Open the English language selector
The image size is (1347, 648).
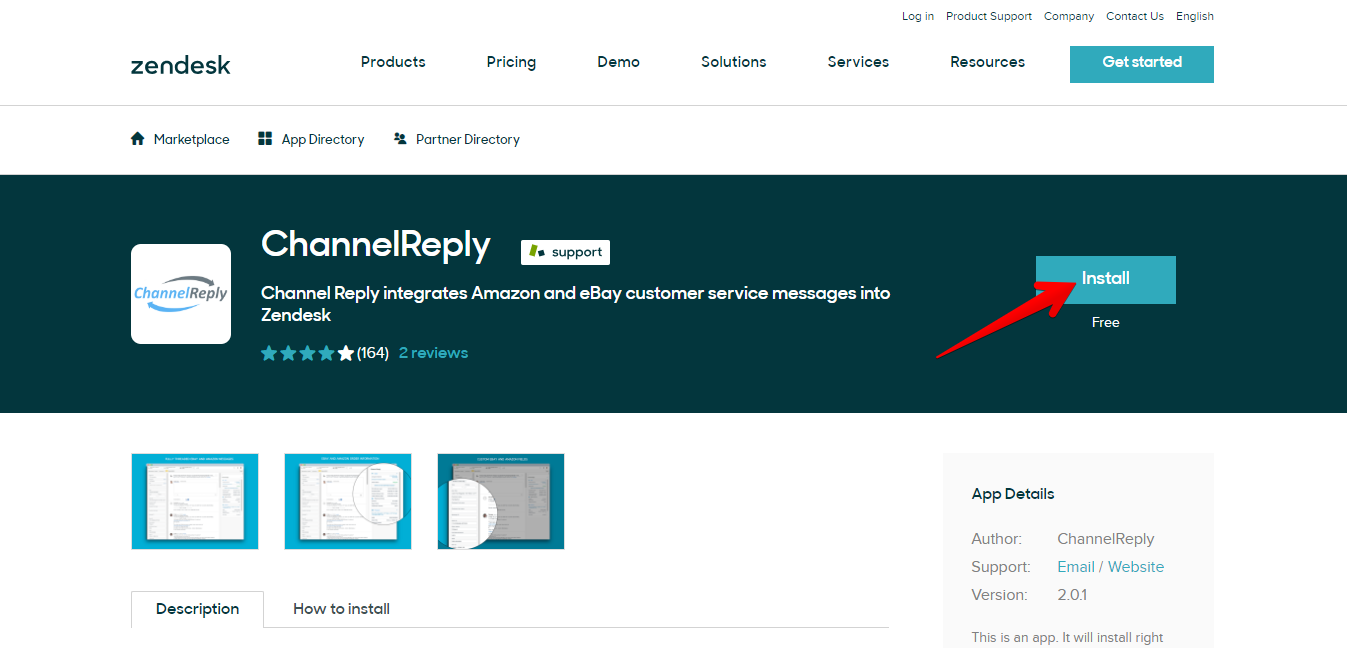coord(1195,16)
